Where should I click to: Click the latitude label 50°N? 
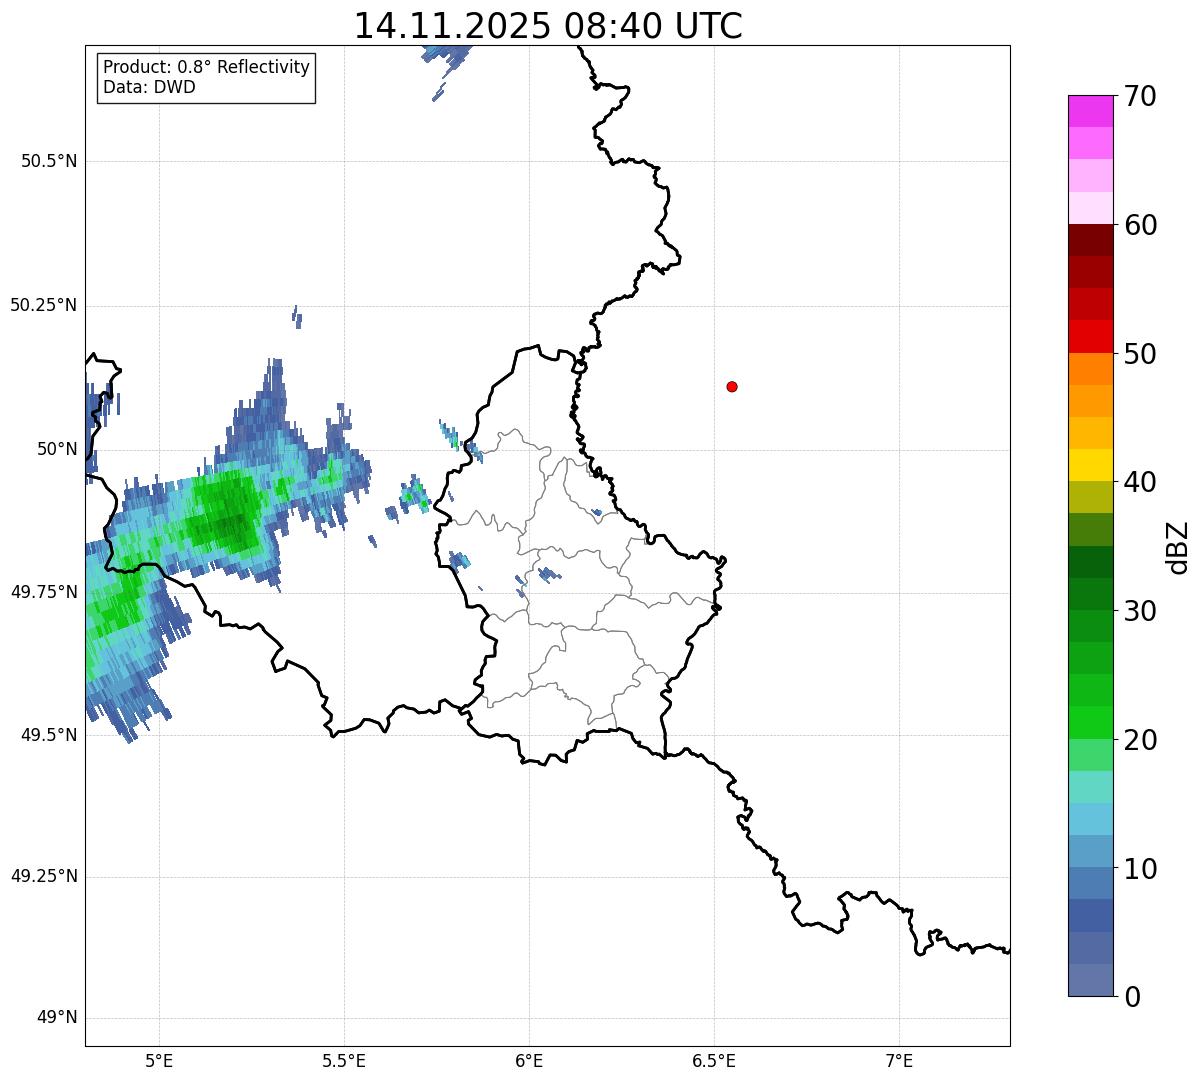tap(57, 449)
